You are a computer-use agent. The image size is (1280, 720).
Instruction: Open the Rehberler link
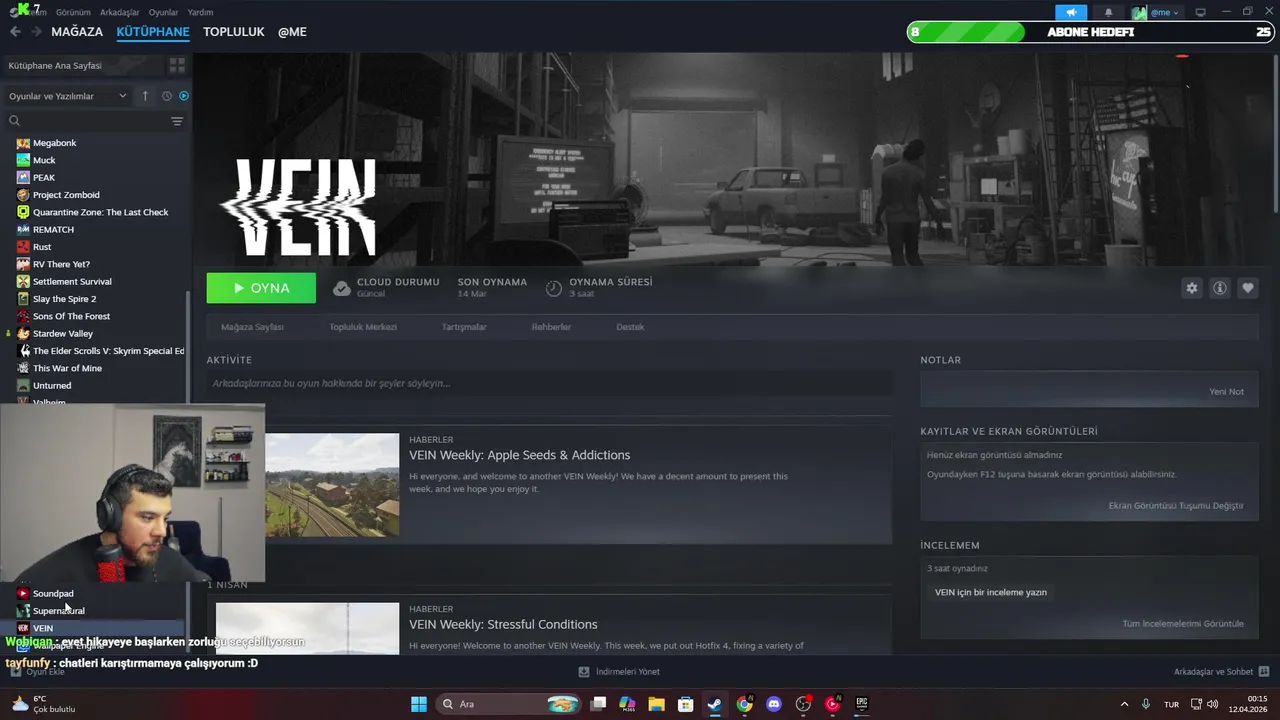point(551,327)
